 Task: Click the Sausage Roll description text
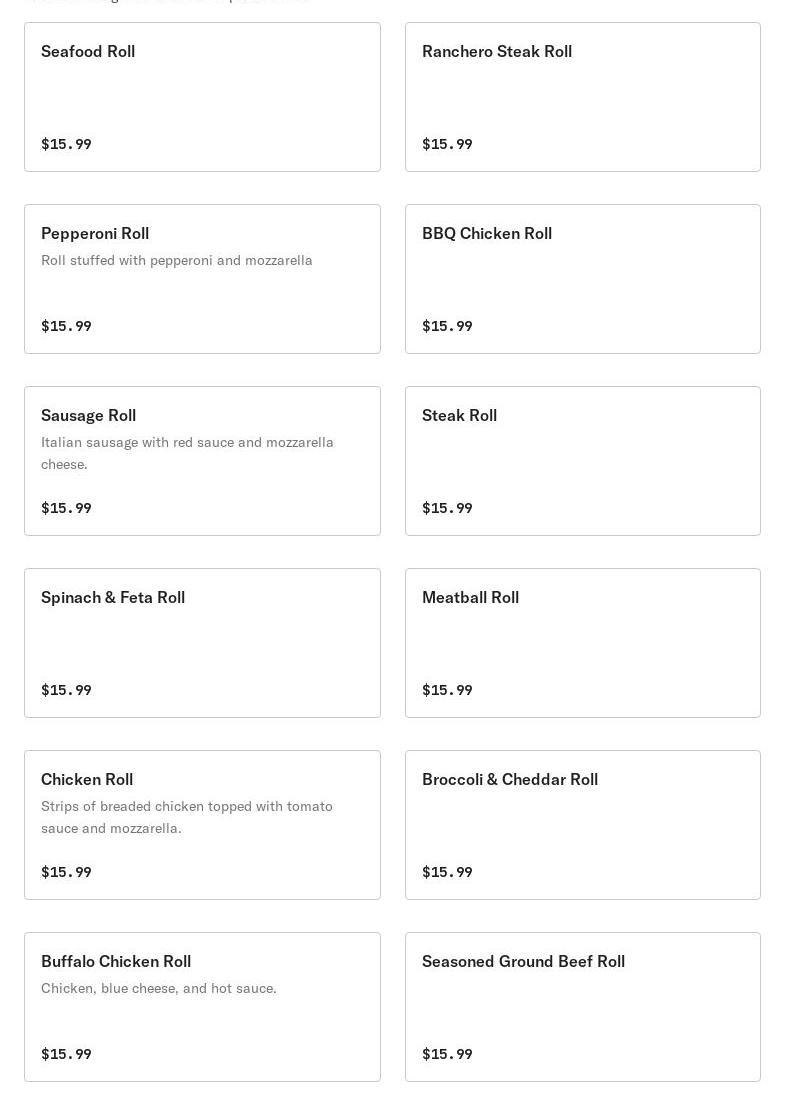187,453
